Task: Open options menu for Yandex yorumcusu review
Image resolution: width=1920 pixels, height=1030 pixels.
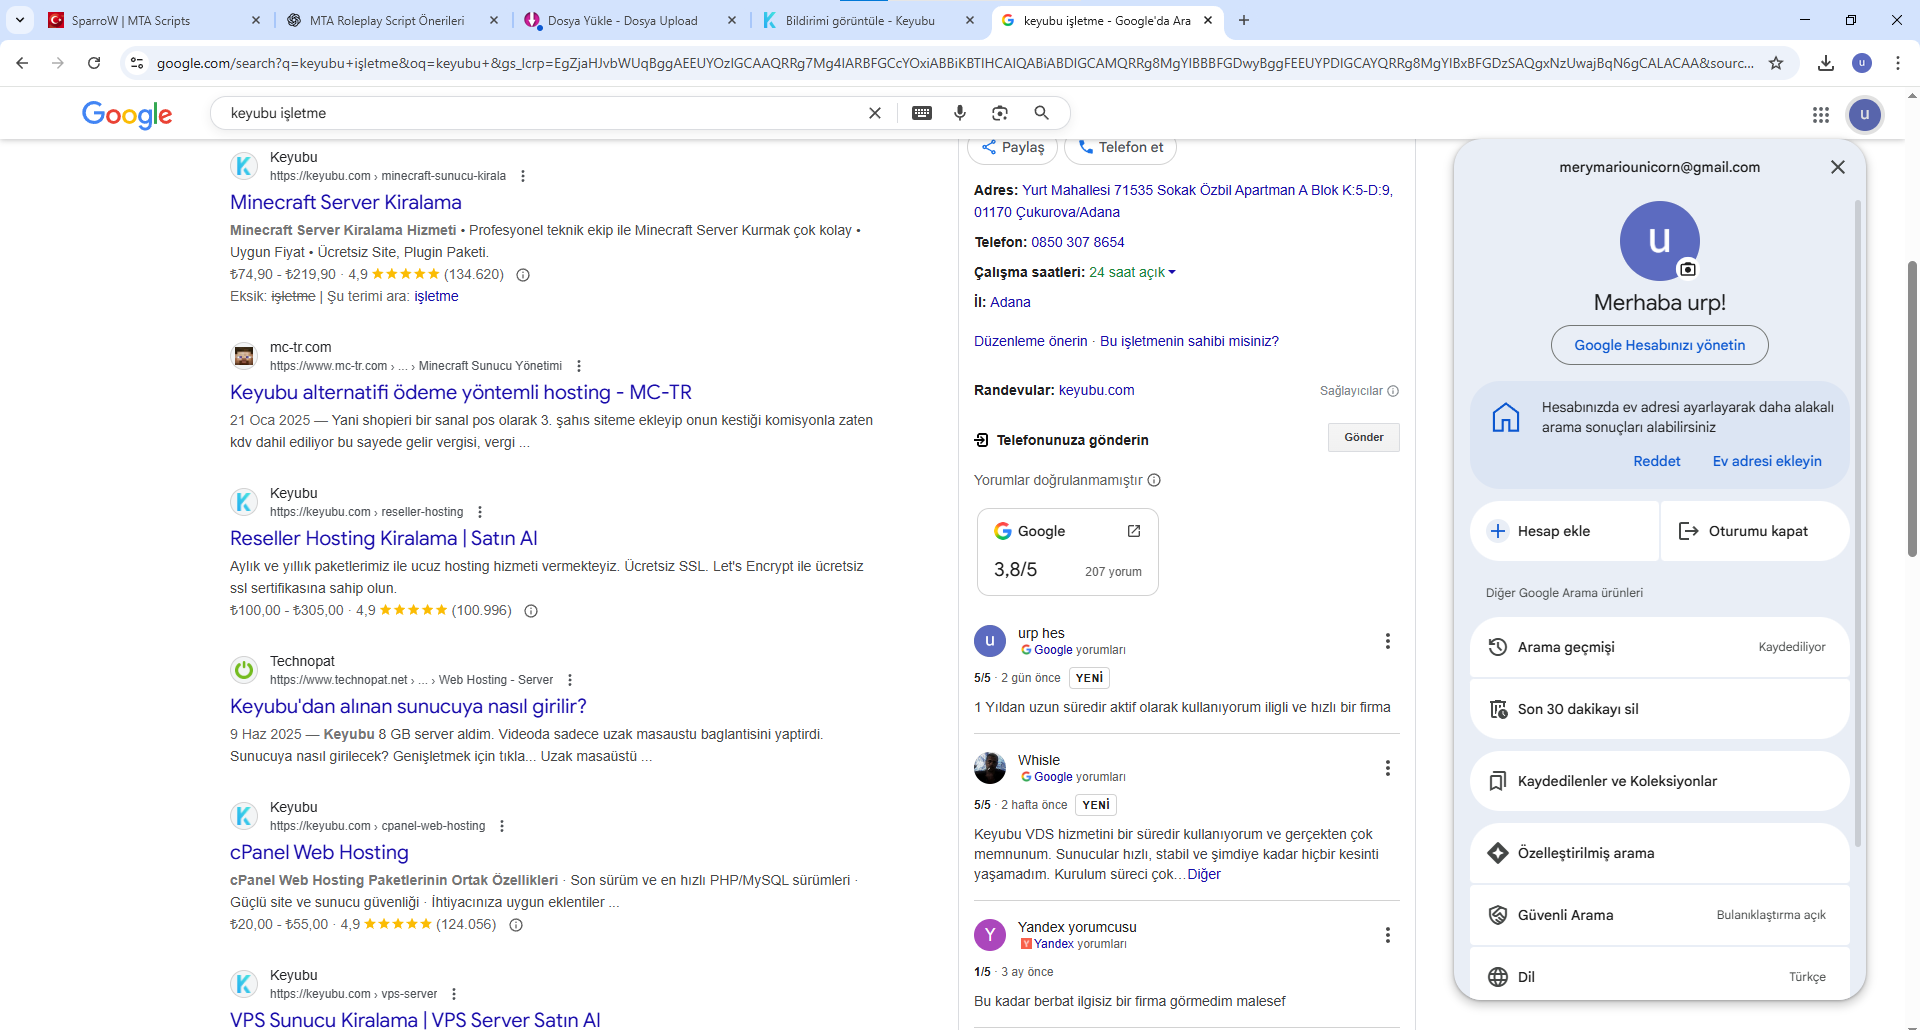Action: coord(1388,935)
